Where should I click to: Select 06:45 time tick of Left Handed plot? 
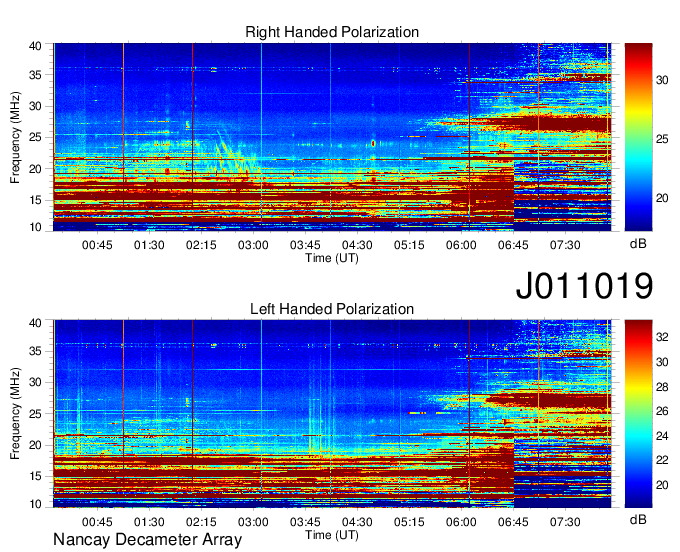tap(513, 522)
